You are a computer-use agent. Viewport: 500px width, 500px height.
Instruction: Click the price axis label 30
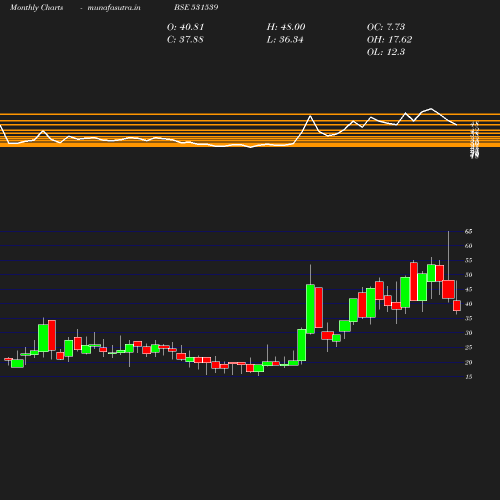tap(468, 333)
